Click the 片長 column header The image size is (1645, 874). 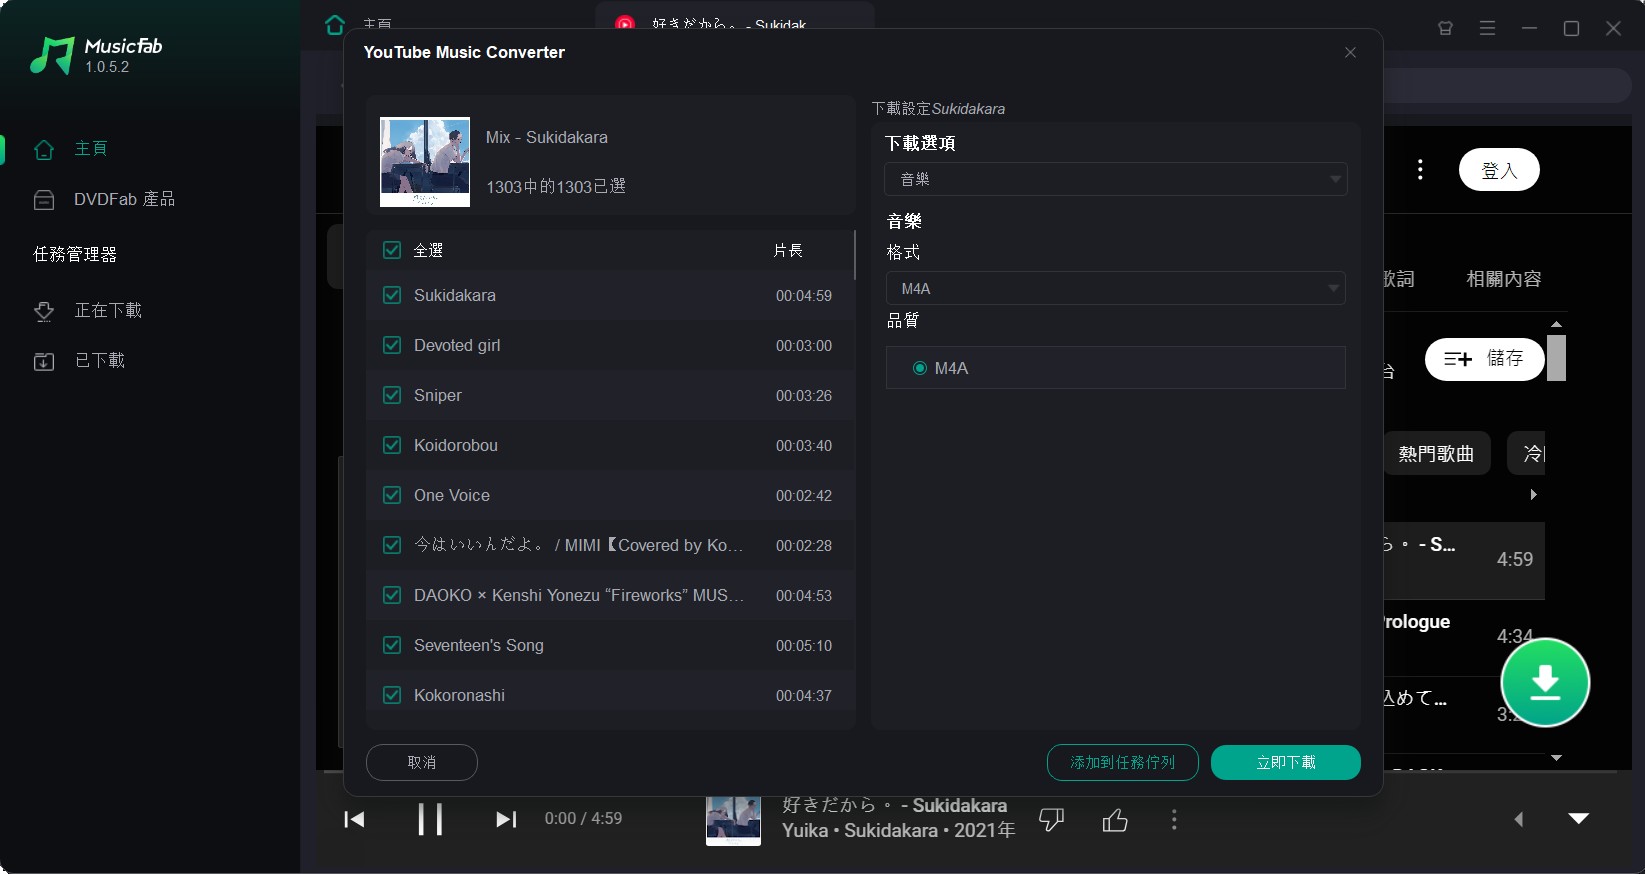click(788, 250)
